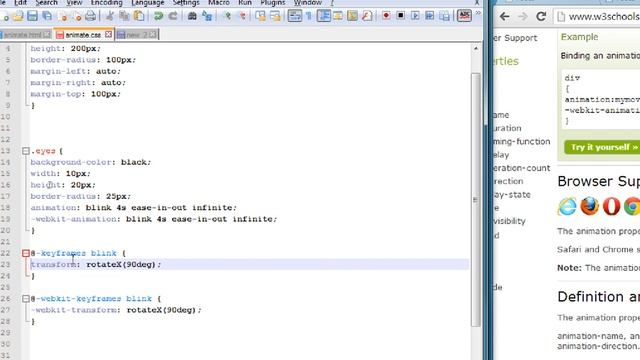Open the Encoding menu
This screenshot has height=360, width=640.
coord(107,3)
